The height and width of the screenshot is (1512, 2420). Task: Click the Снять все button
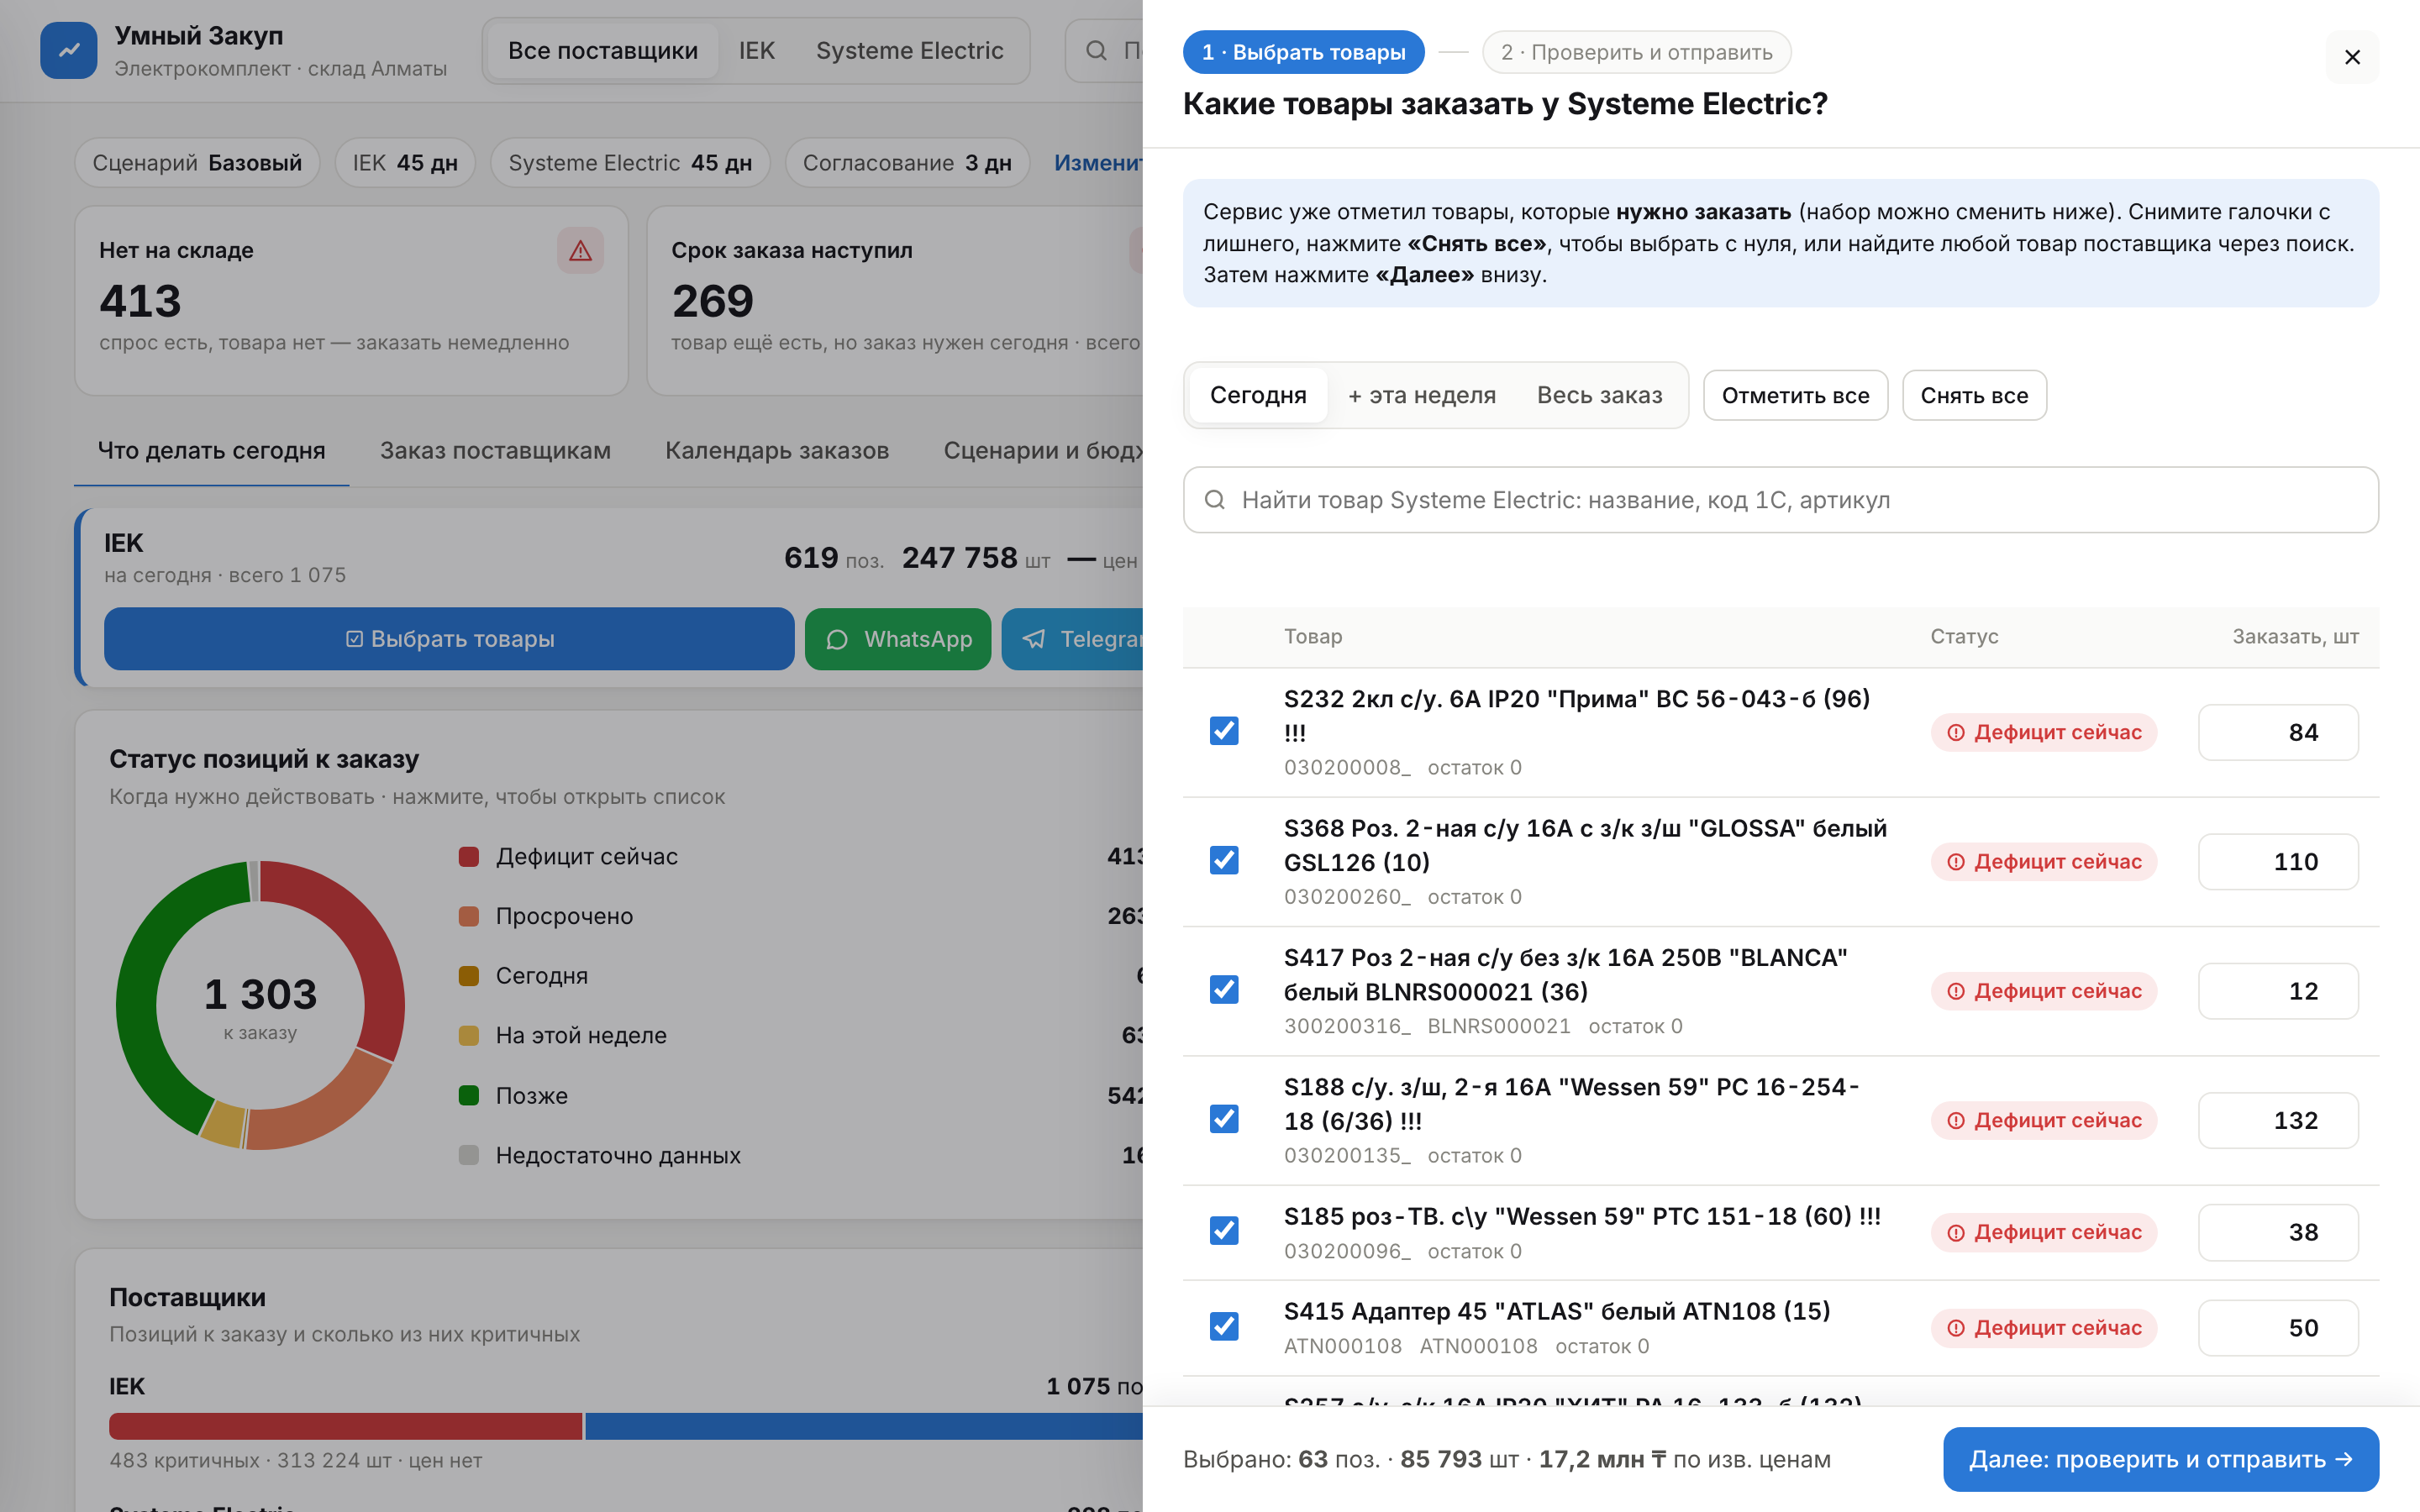point(1974,395)
